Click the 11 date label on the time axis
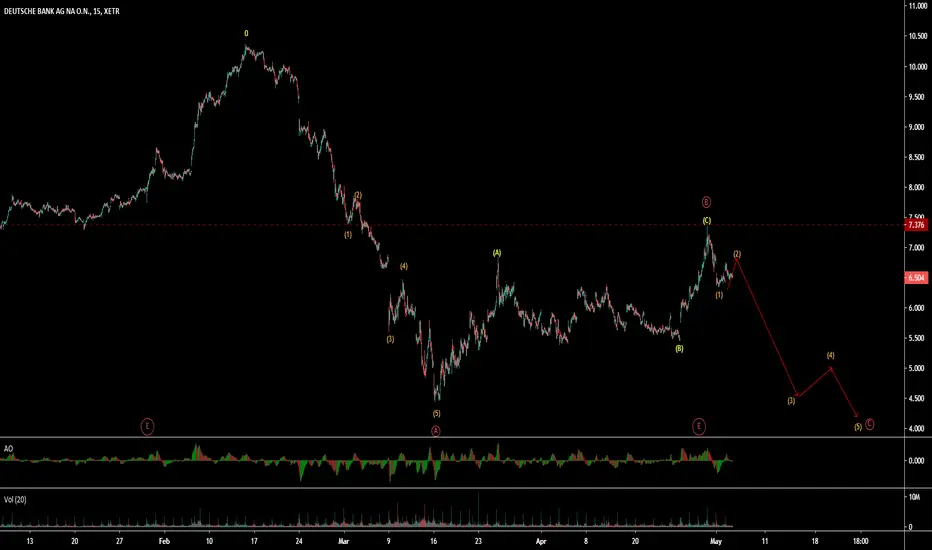Image resolution: width=932 pixels, height=550 pixels. (765, 542)
